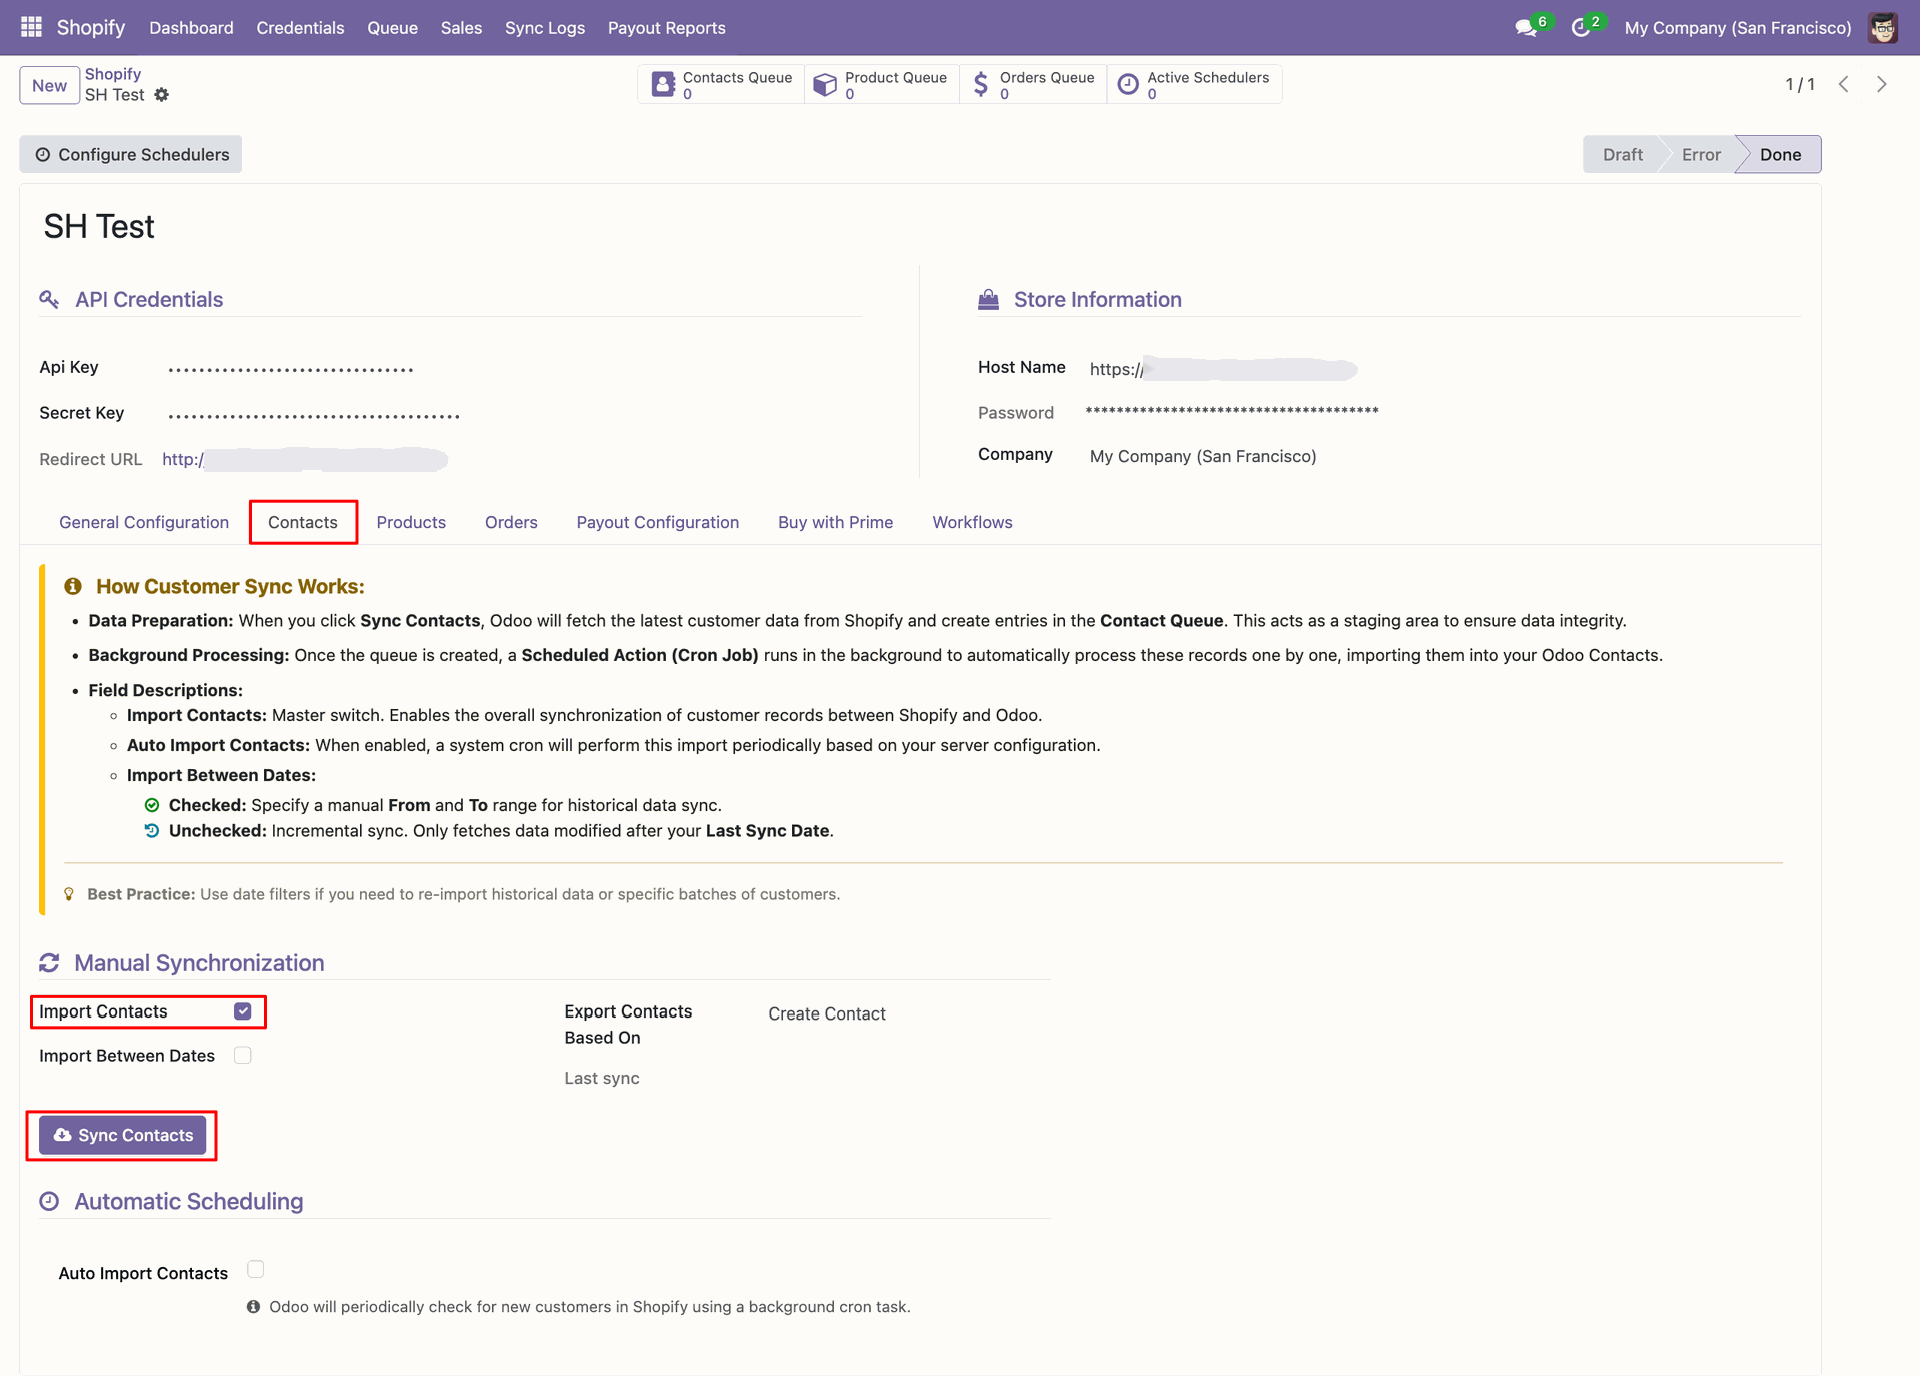Screen dimensions: 1920x1376
Task: Switch to the Orders tab
Action: [x=511, y=522]
